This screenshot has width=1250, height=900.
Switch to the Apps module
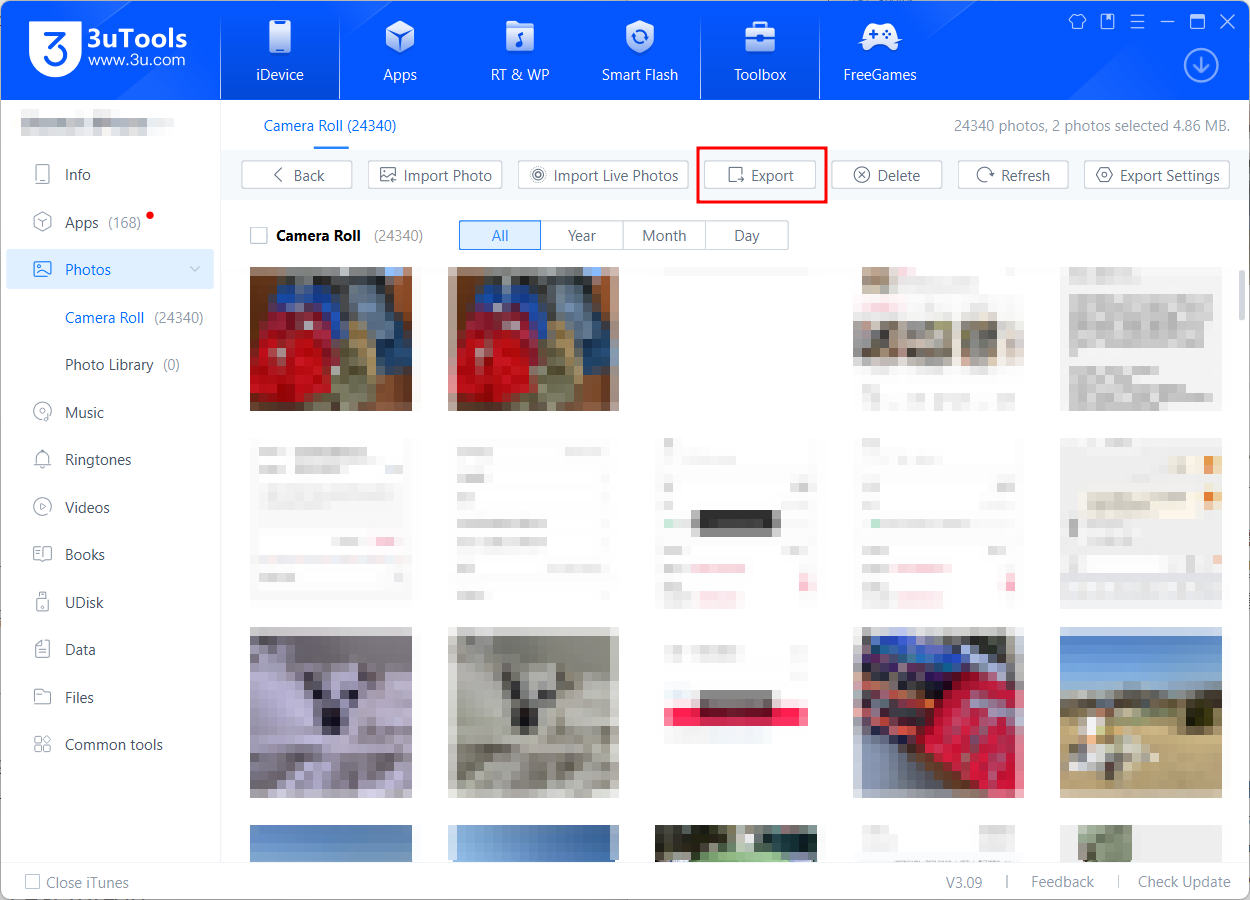tap(400, 50)
